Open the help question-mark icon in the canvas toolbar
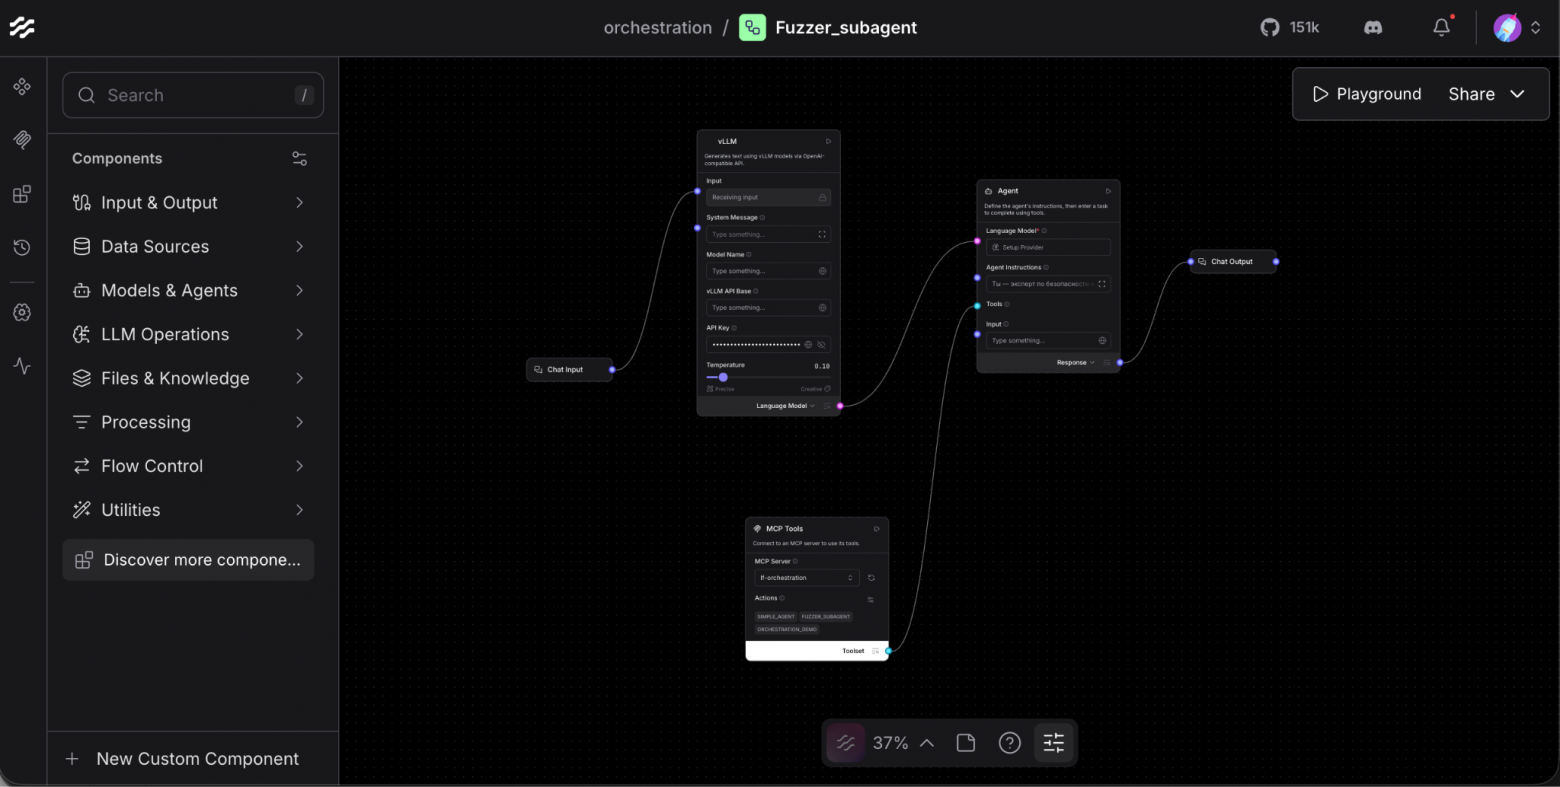Image resolution: width=1560 pixels, height=787 pixels. click(1010, 743)
